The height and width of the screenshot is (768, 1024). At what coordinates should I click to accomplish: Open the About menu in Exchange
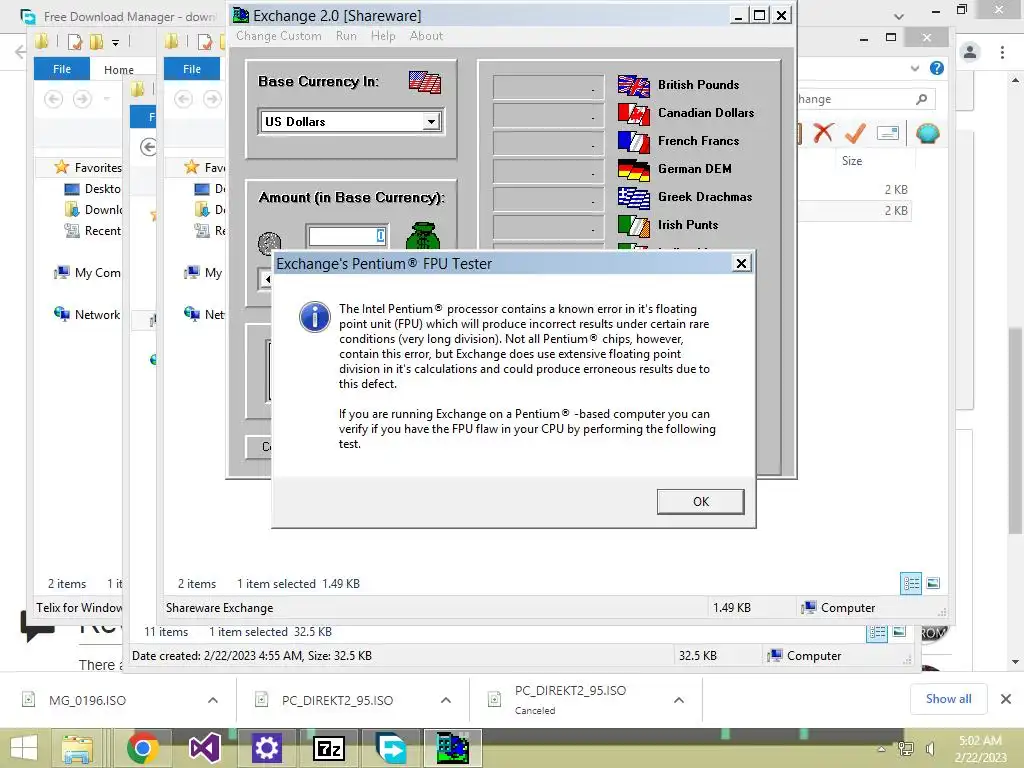pyautogui.click(x=426, y=36)
